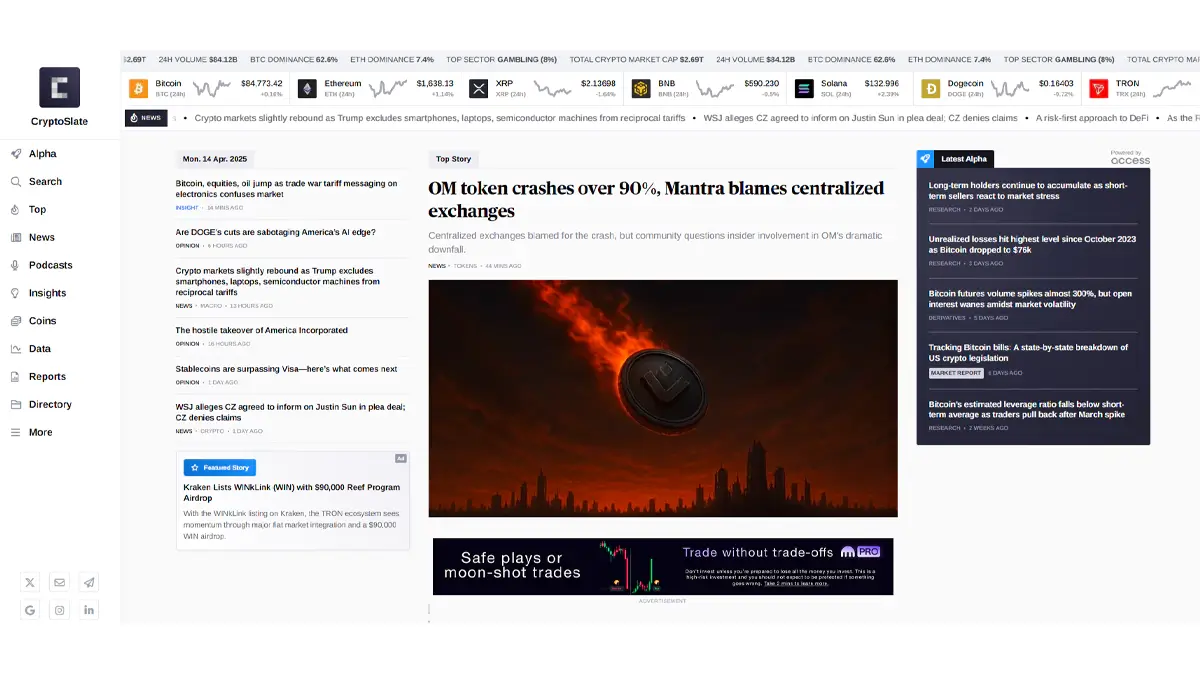This screenshot has width=1200, height=675.
Task: Click the TOKENS tag under top story
Action: [466, 266]
